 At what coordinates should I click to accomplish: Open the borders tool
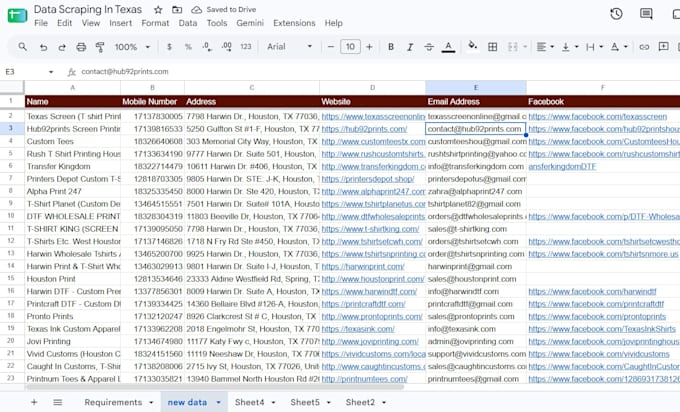pyautogui.click(x=493, y=47)
